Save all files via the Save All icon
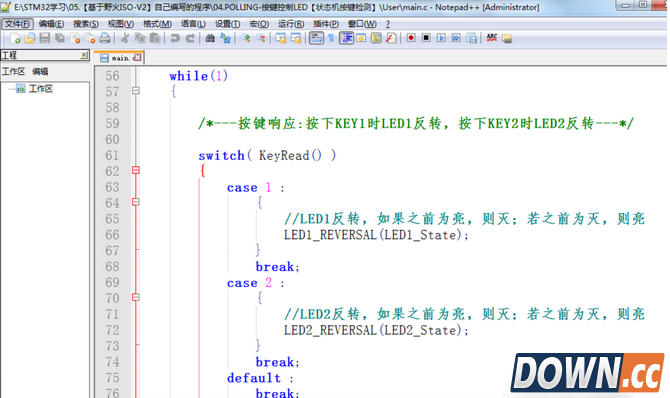Image resolution: width=670 pixels, height=398 pixels. point(60,38)
